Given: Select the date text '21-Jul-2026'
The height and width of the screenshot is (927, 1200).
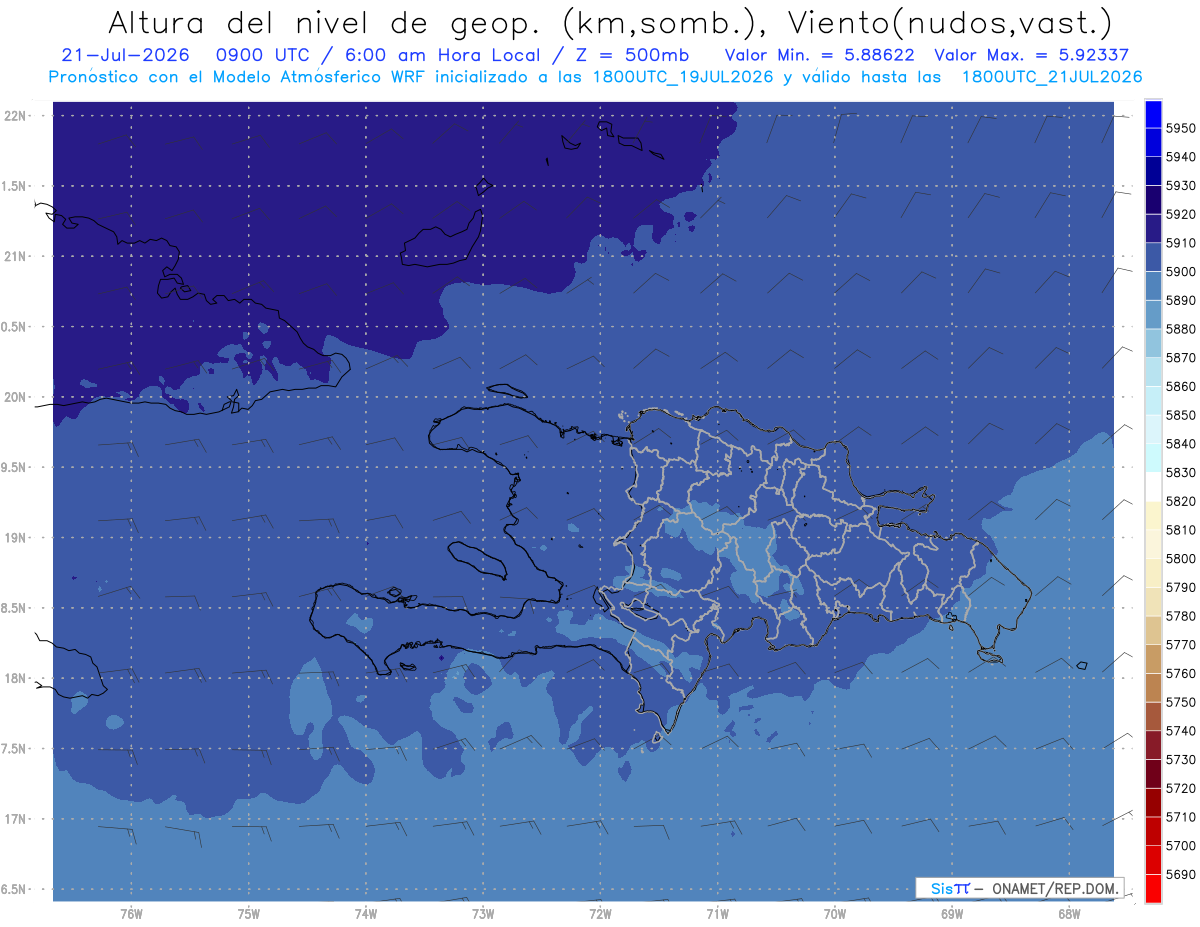Looking at the screenshot, I should (125, 55).
